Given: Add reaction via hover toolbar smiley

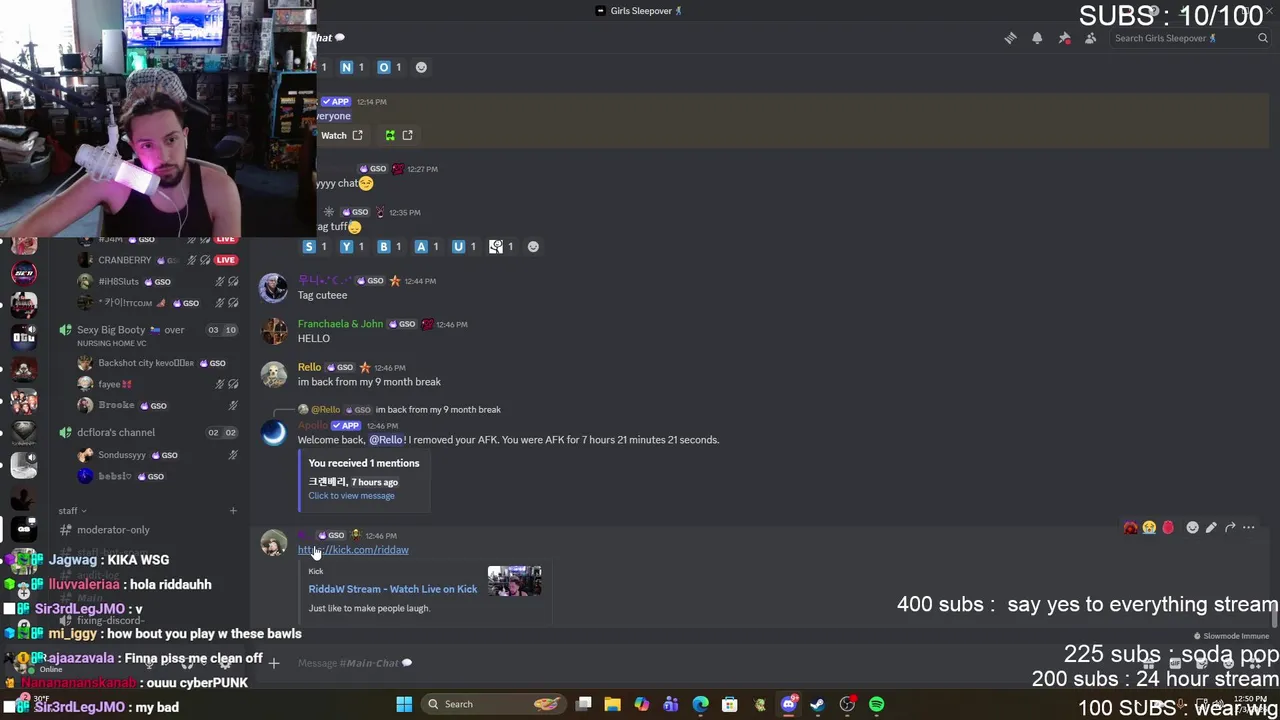Looking at the screenshot, I should pyautogui.click(x=1192, y=527).
